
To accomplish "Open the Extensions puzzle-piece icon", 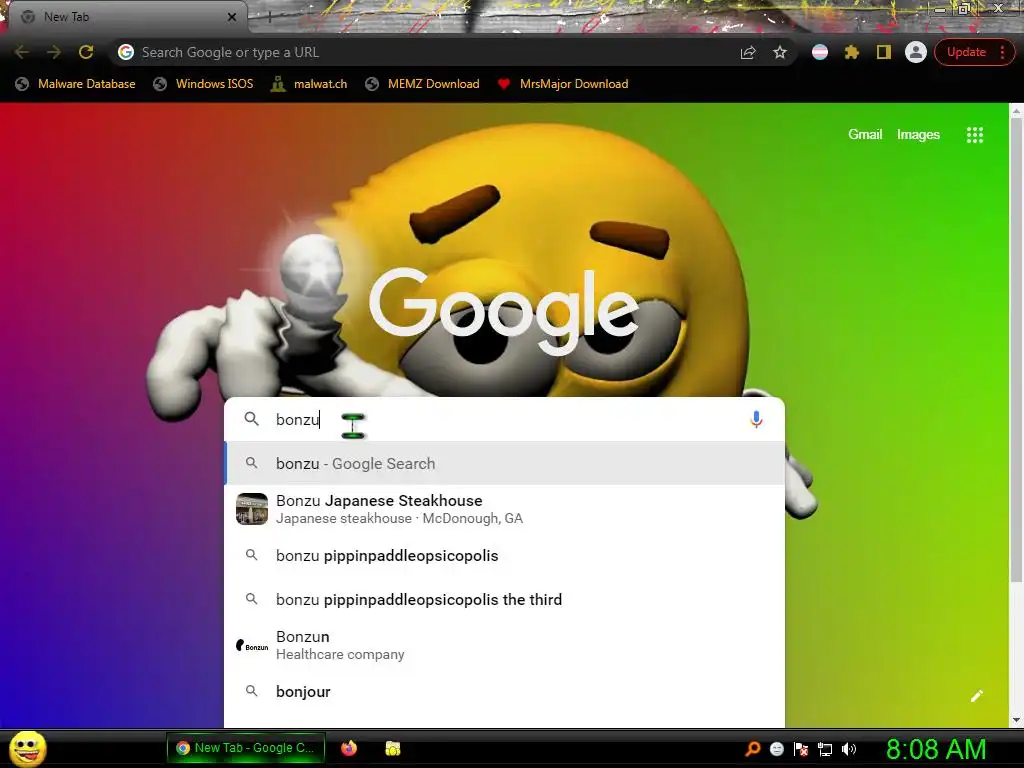I will 852,52.
